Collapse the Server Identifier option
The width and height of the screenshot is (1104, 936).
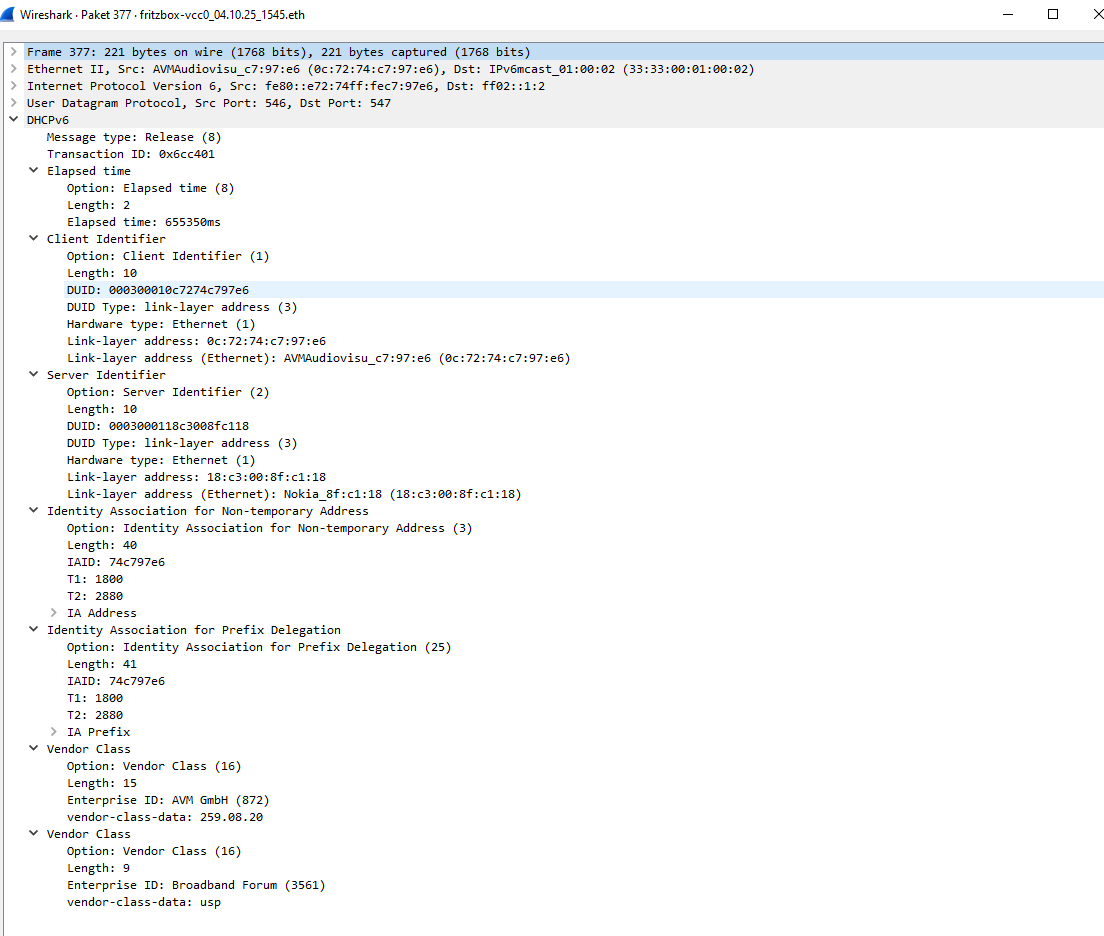(x=33, y=374)
